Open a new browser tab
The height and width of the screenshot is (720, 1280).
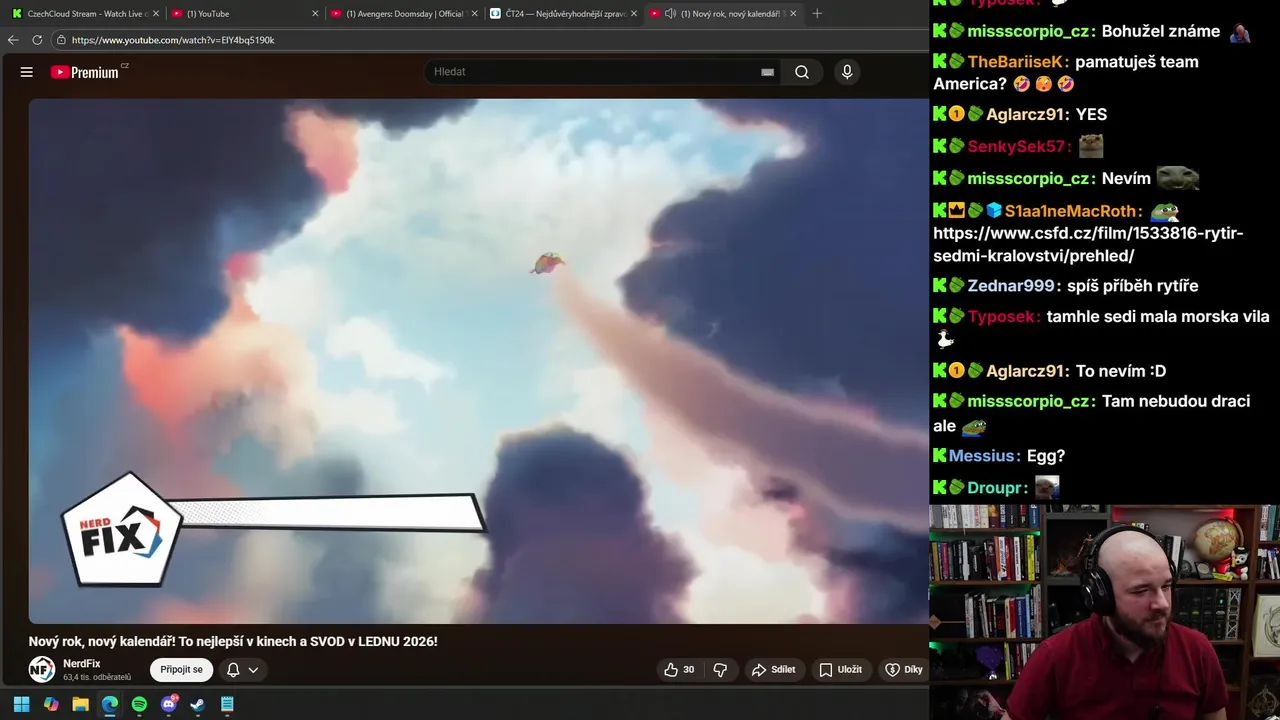click(x=817, y=14)
